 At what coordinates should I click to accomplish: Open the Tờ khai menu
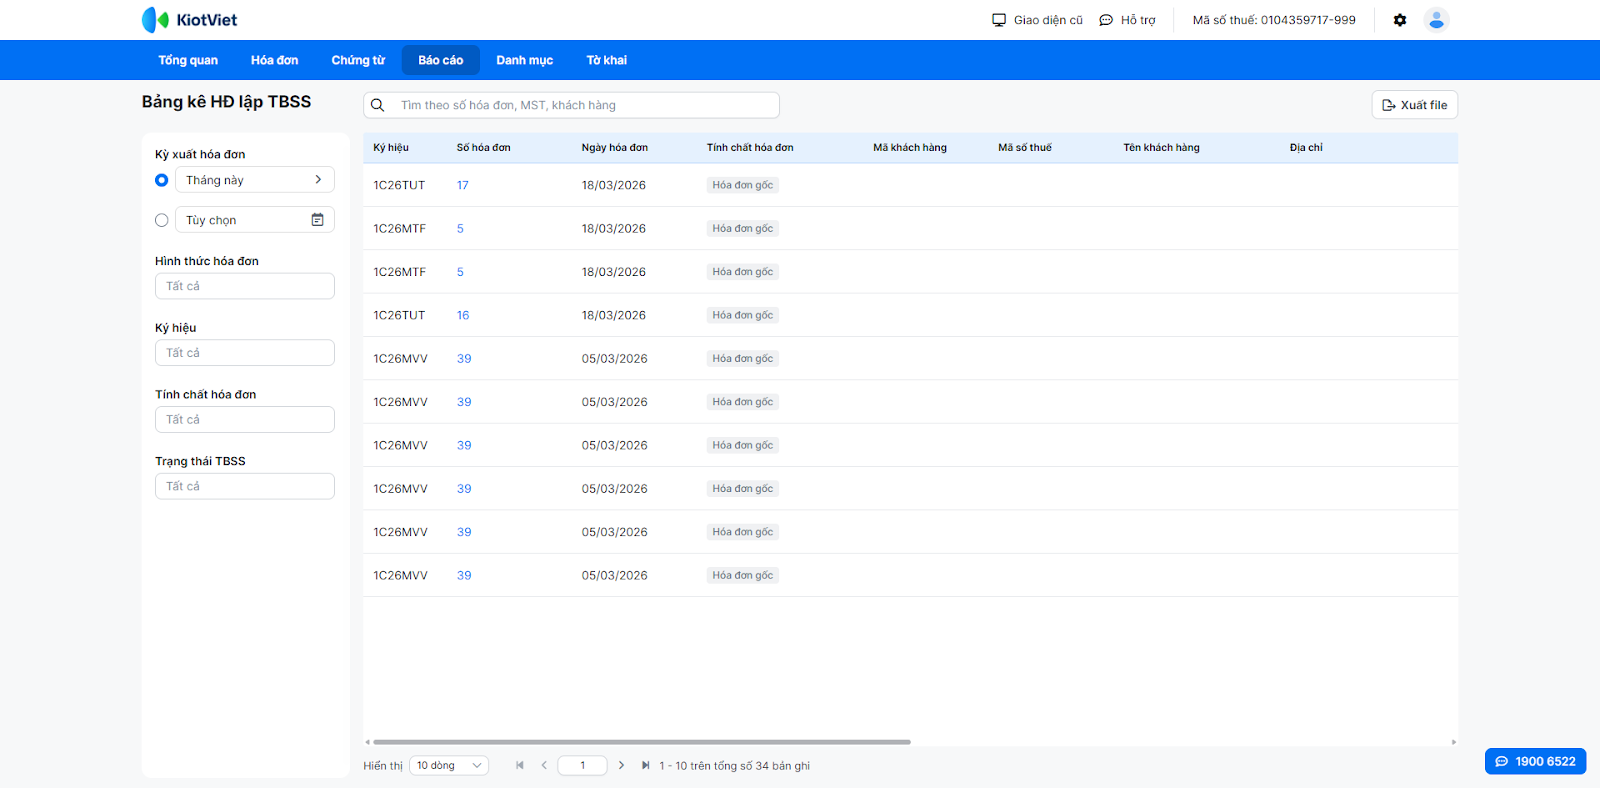point(606,60)
